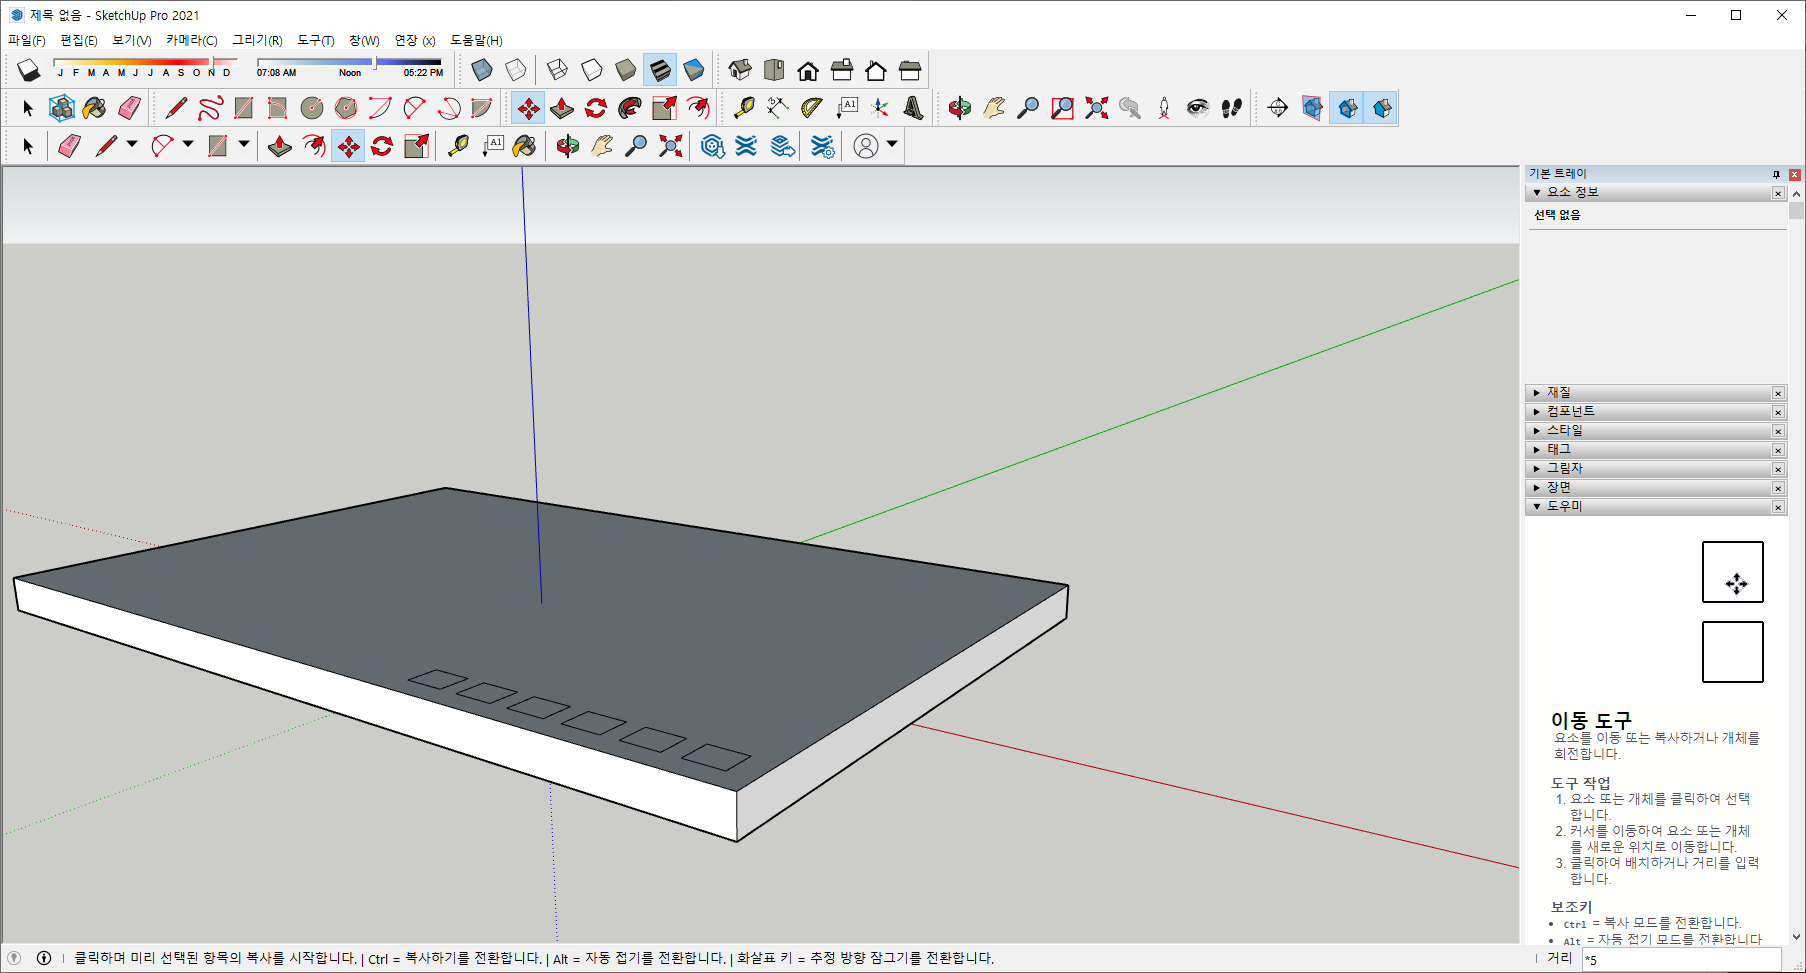Click Send to LayOut icon

(x=783, y=146)
